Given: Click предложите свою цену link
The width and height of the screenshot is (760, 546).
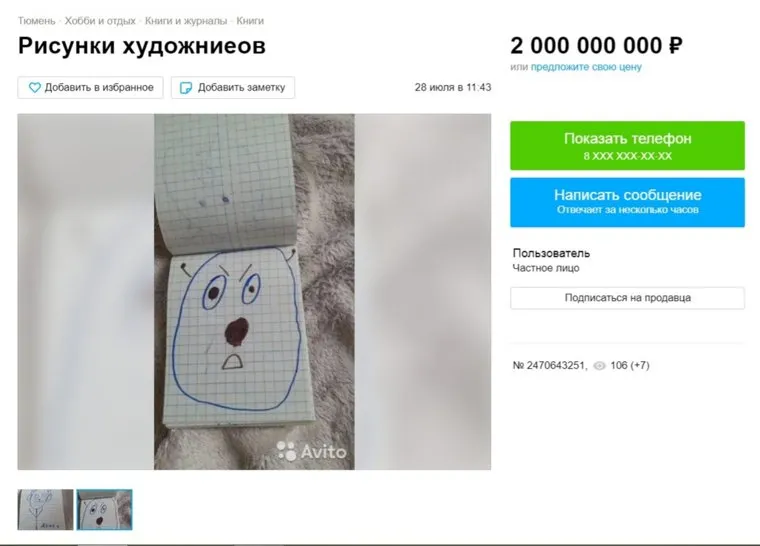Looking at the screenshot, I should 586,67.
